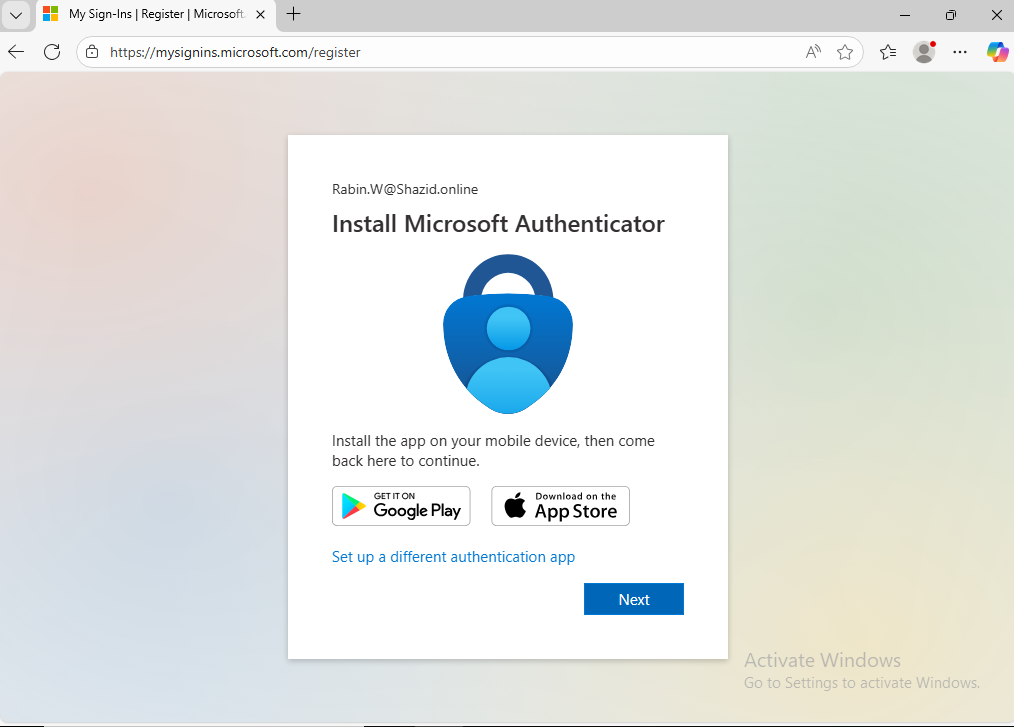
Task: Minimize the browser window
Action: [905, 15]
